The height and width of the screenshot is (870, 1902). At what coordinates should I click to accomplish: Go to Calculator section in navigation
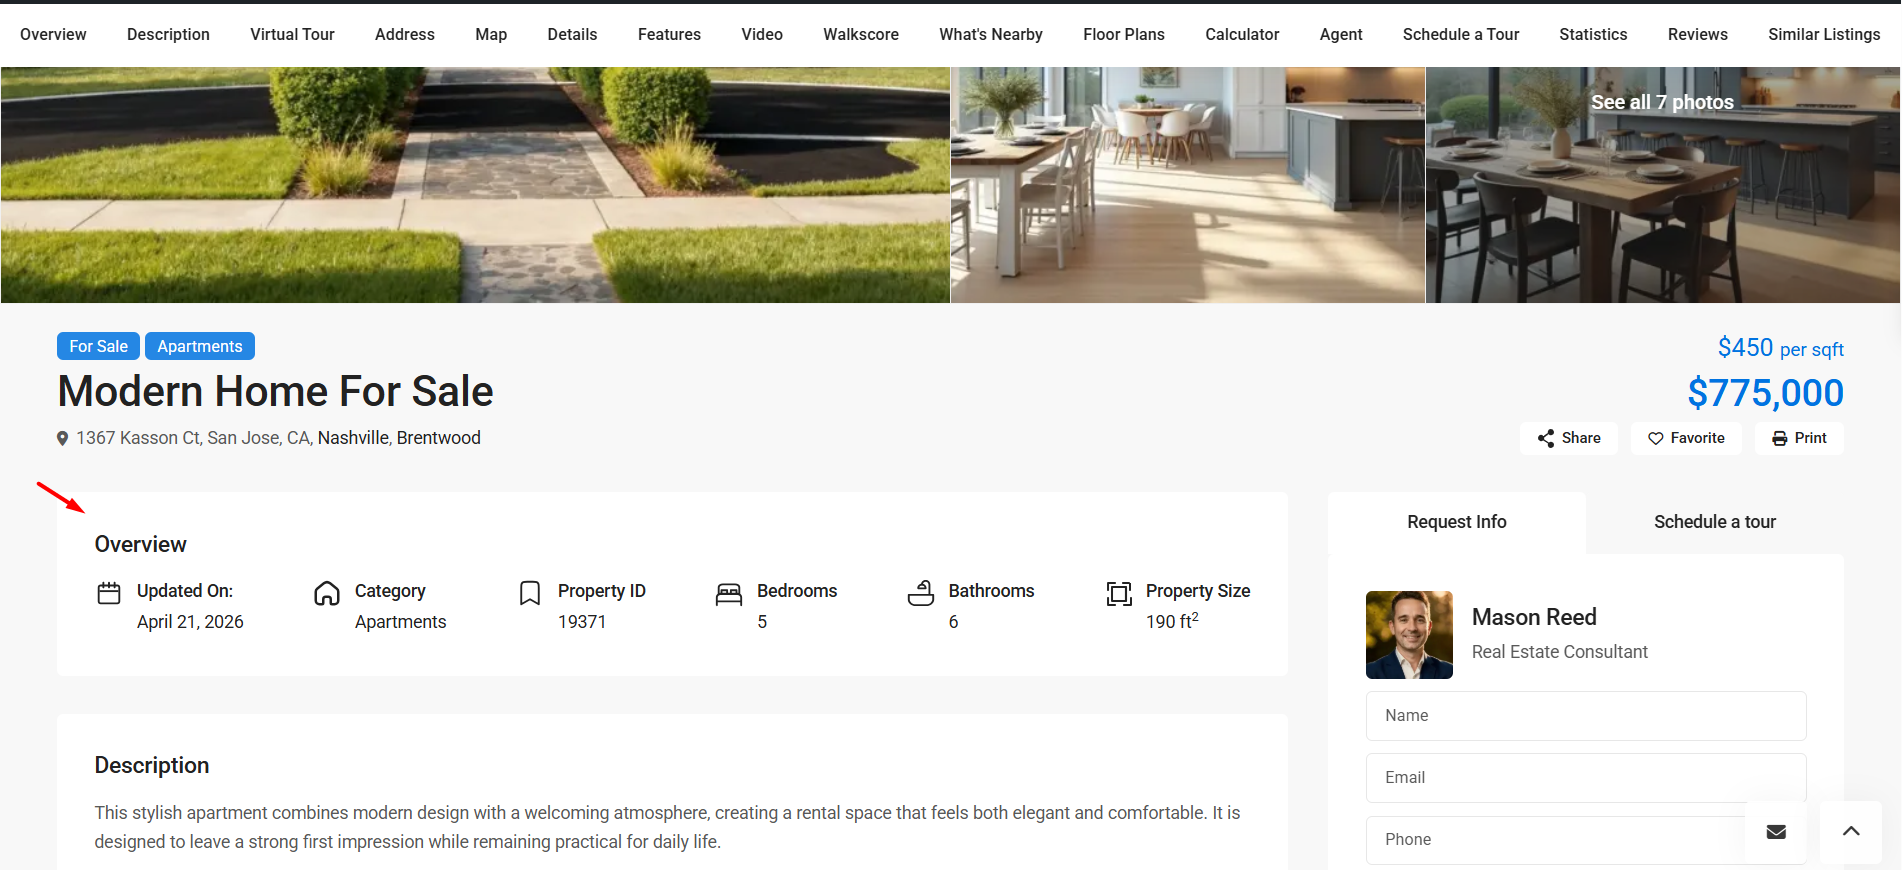click(1241, 34)
